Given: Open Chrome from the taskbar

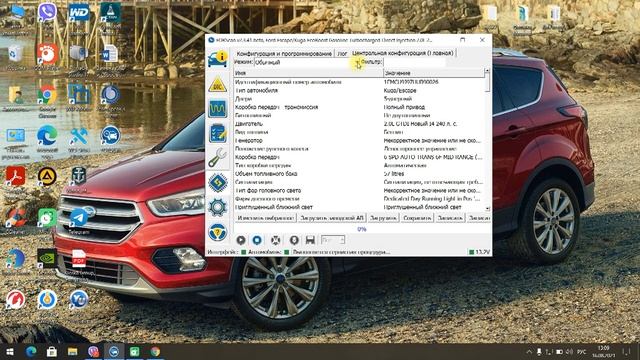Looking at the screenshot, I should pyautogui.click(x=155, y=351).
